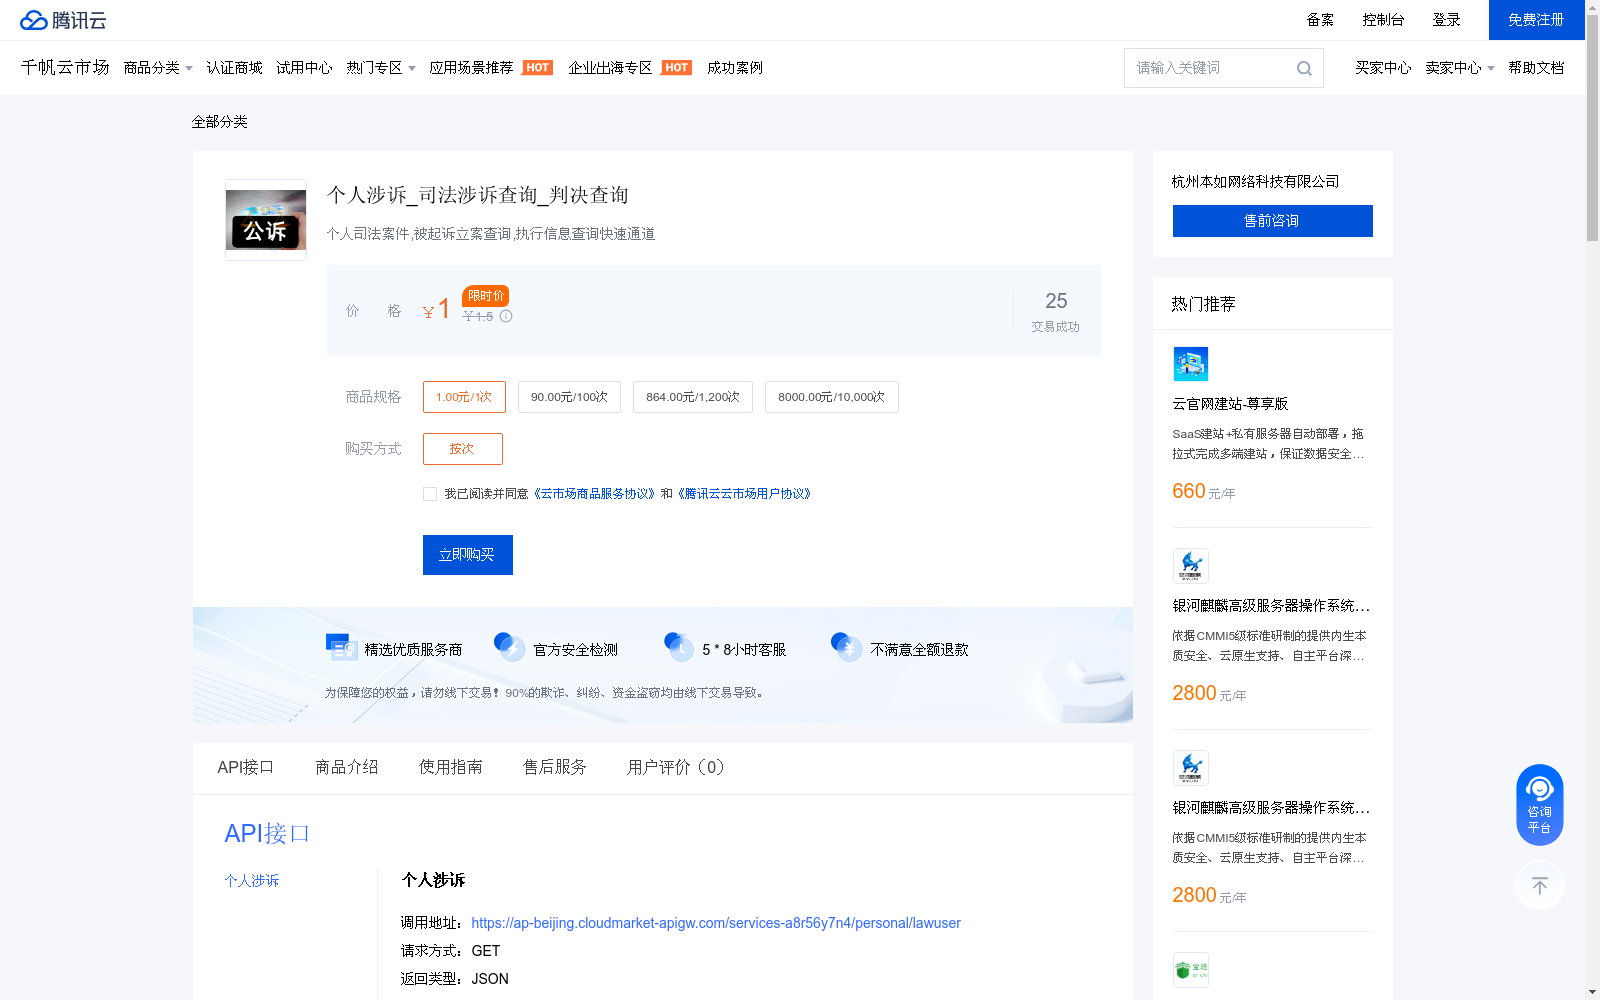This screenshot has width=1600, height=1000.
Task: Select 个人涉诉 in API sidebar
Action: (252, 881)
